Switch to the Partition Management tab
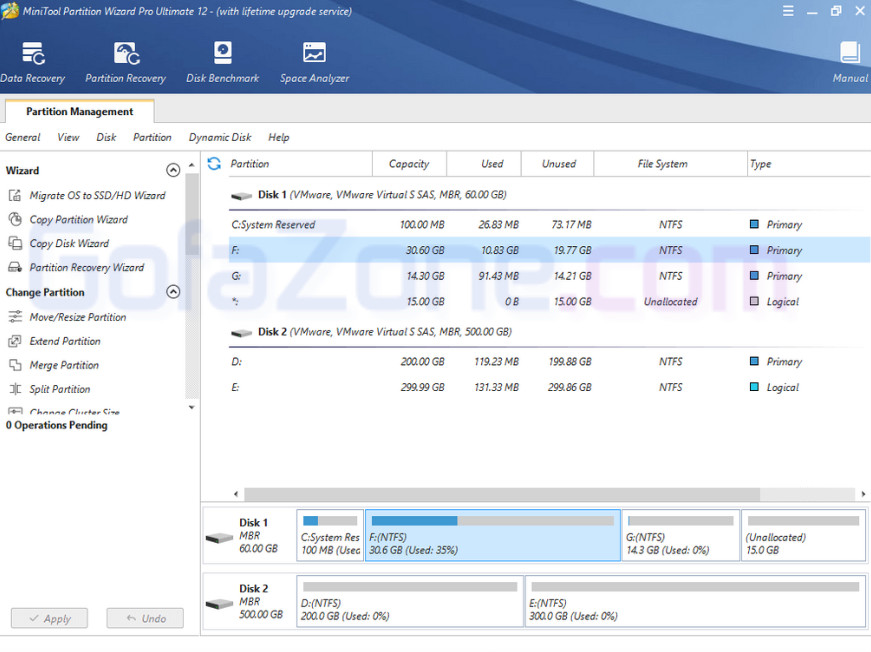871x652 pixels. pyautogui.click(x=80, y=112)
